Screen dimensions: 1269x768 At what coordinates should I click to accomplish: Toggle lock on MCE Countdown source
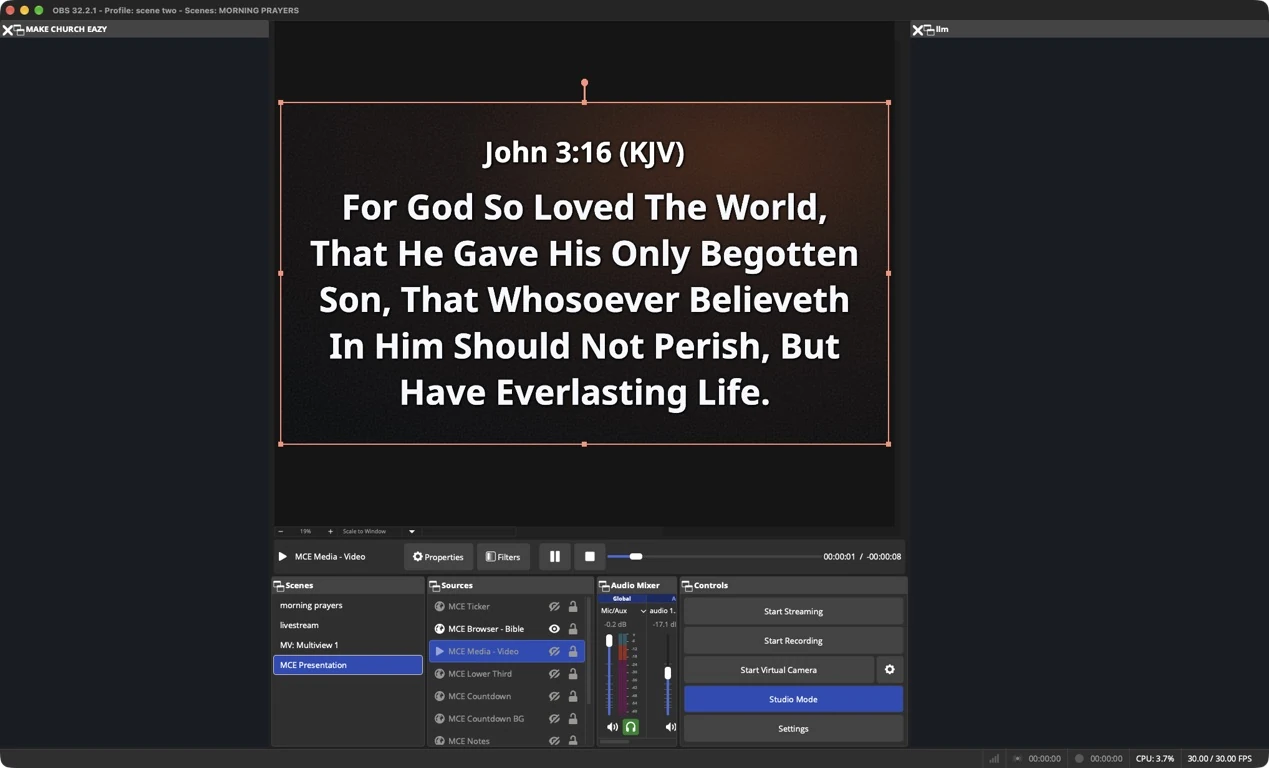573,697
